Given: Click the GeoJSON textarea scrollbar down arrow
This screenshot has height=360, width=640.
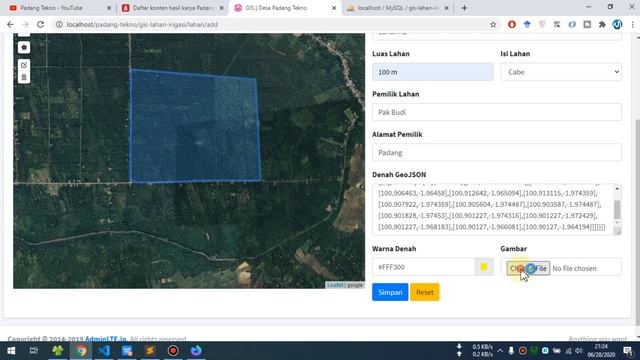Looking at the screenshot, I should pyautogui.click(x=617, y=223).
